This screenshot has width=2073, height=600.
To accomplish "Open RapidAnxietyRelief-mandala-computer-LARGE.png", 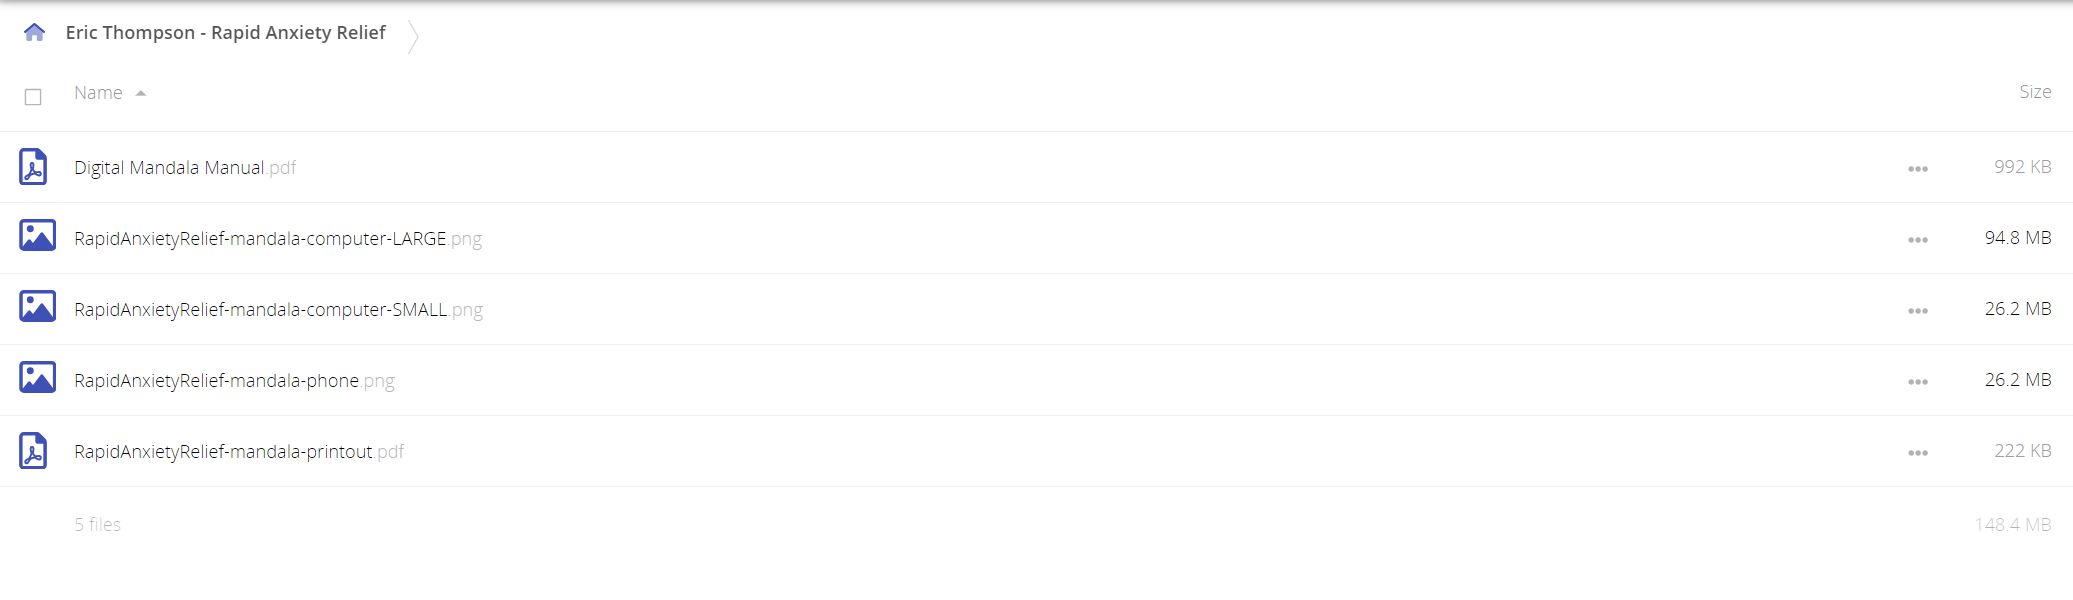I will [278, 239].
